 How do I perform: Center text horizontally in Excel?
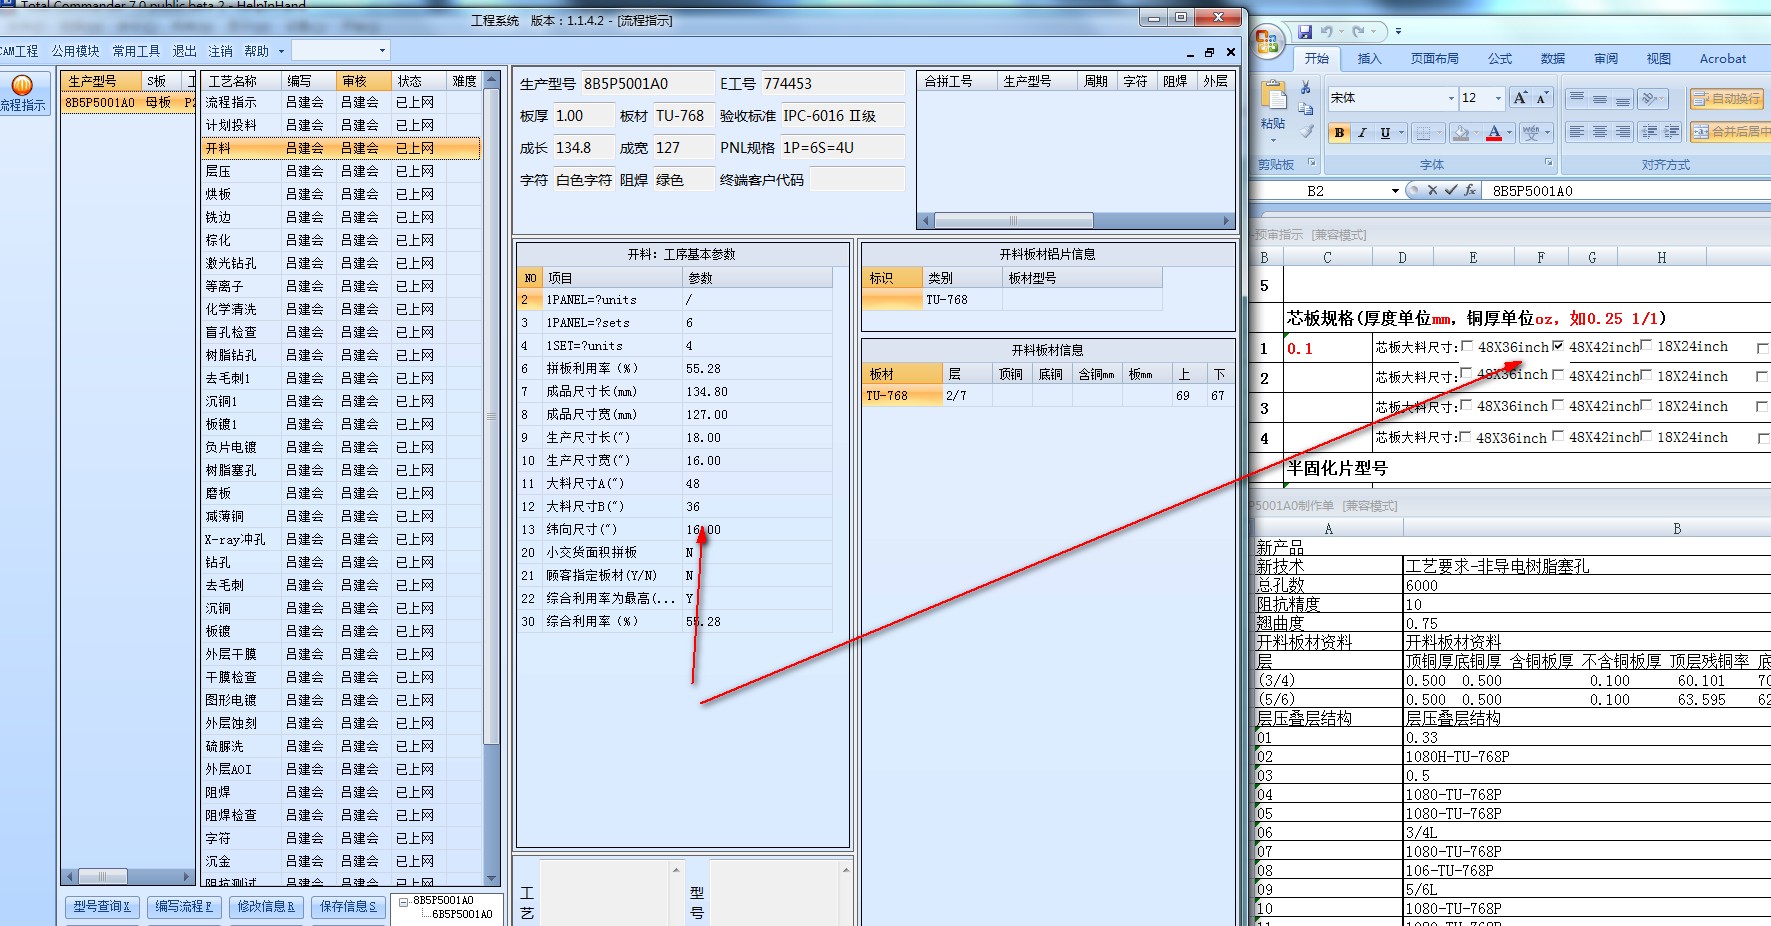point(1600,132)
